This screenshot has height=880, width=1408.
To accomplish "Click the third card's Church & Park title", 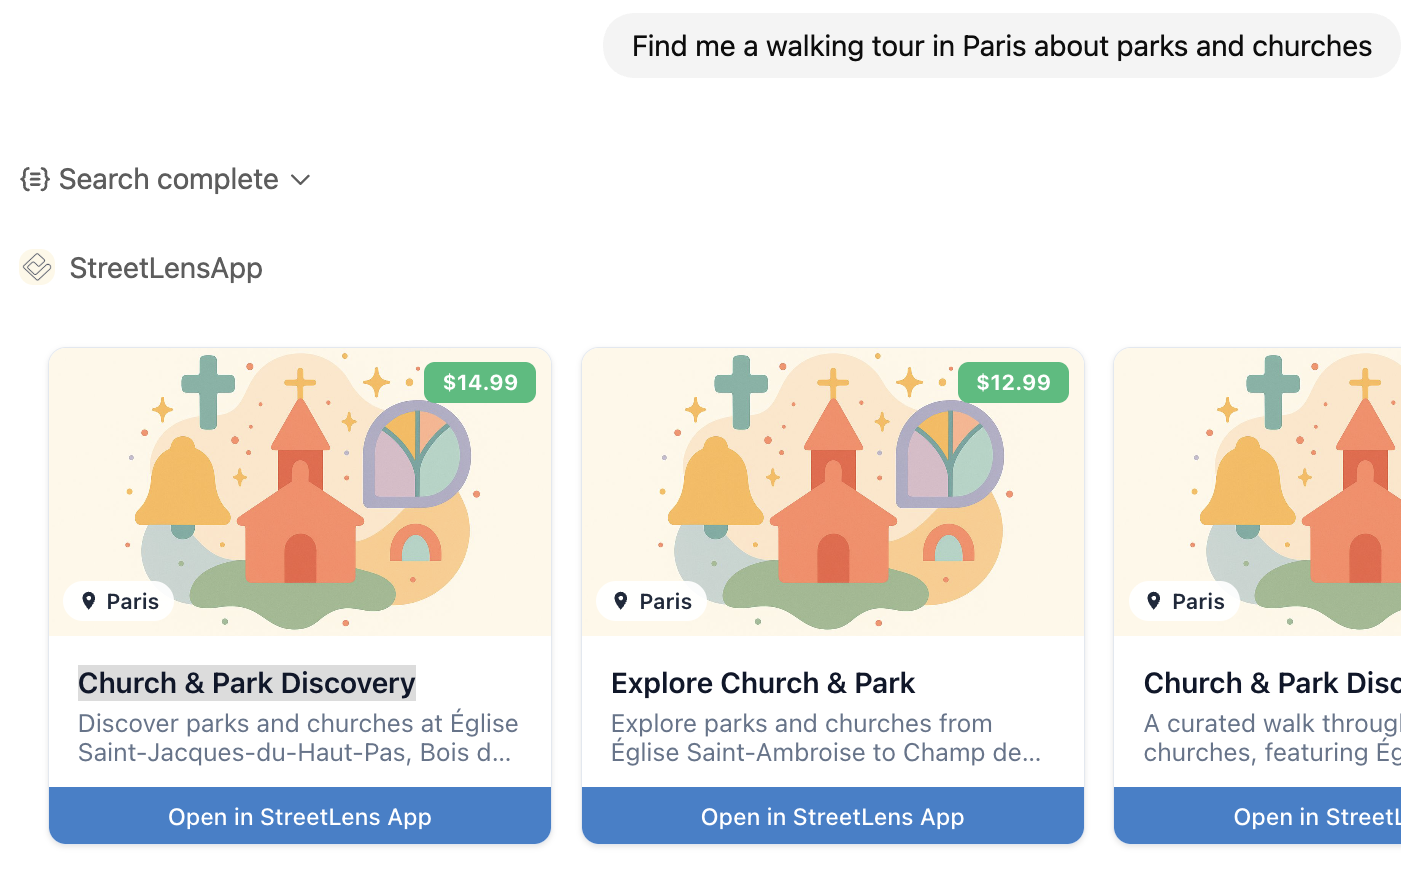I will point(1272,683).
